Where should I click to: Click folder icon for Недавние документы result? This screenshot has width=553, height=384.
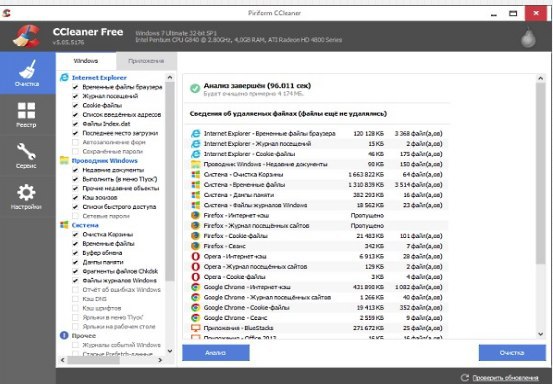(x=195, y=164)
